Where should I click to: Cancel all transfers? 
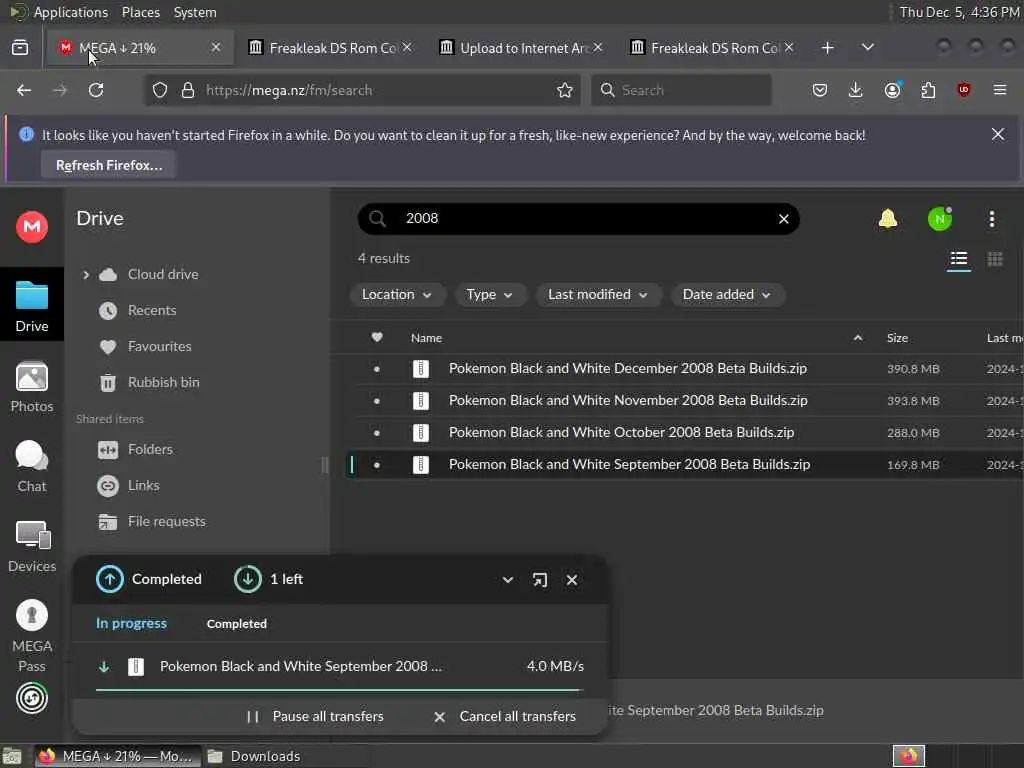point(505,716)
